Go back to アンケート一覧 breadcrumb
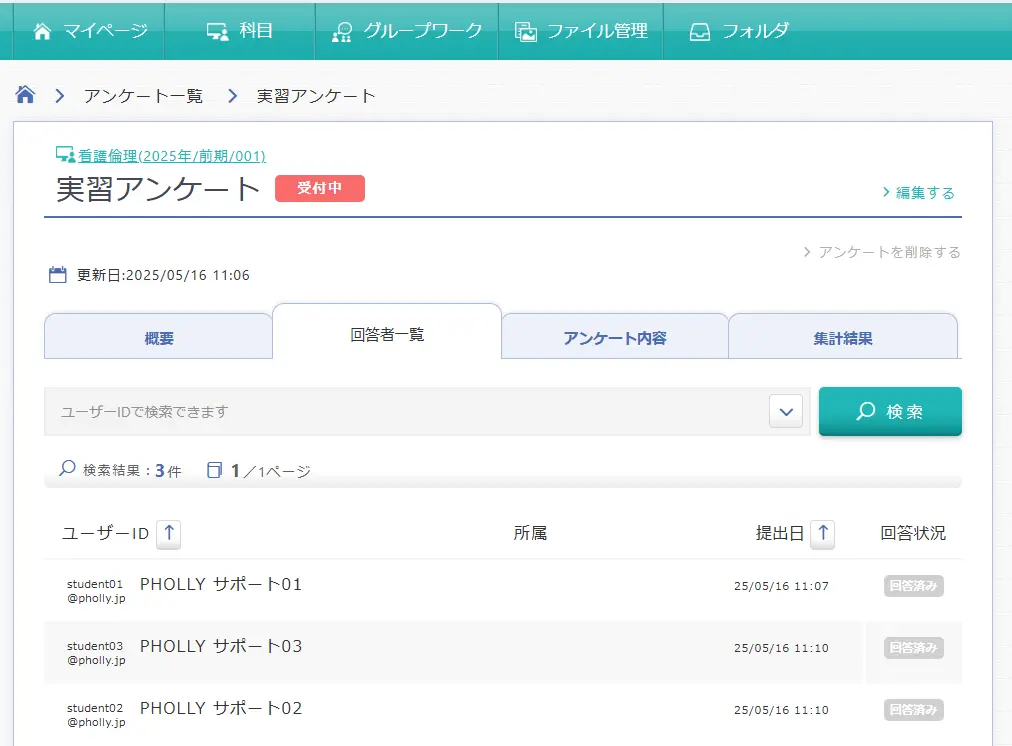This screenshot has width=1012, height=746. click(143, 96)
